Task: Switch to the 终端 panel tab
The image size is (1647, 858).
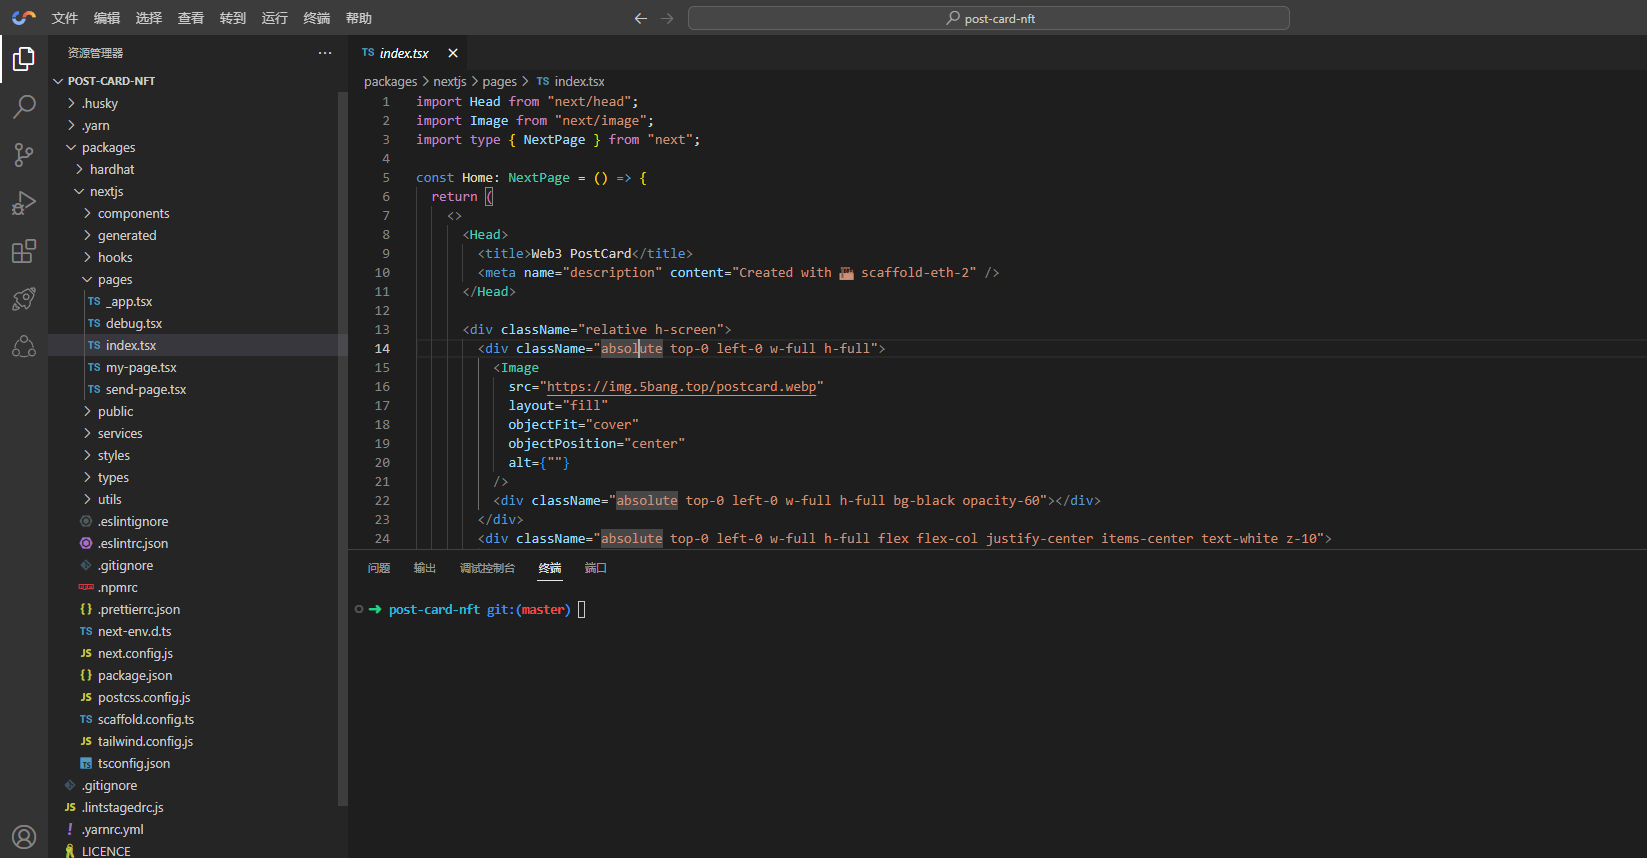Action: pyautogui.click(x=550, y=568)
